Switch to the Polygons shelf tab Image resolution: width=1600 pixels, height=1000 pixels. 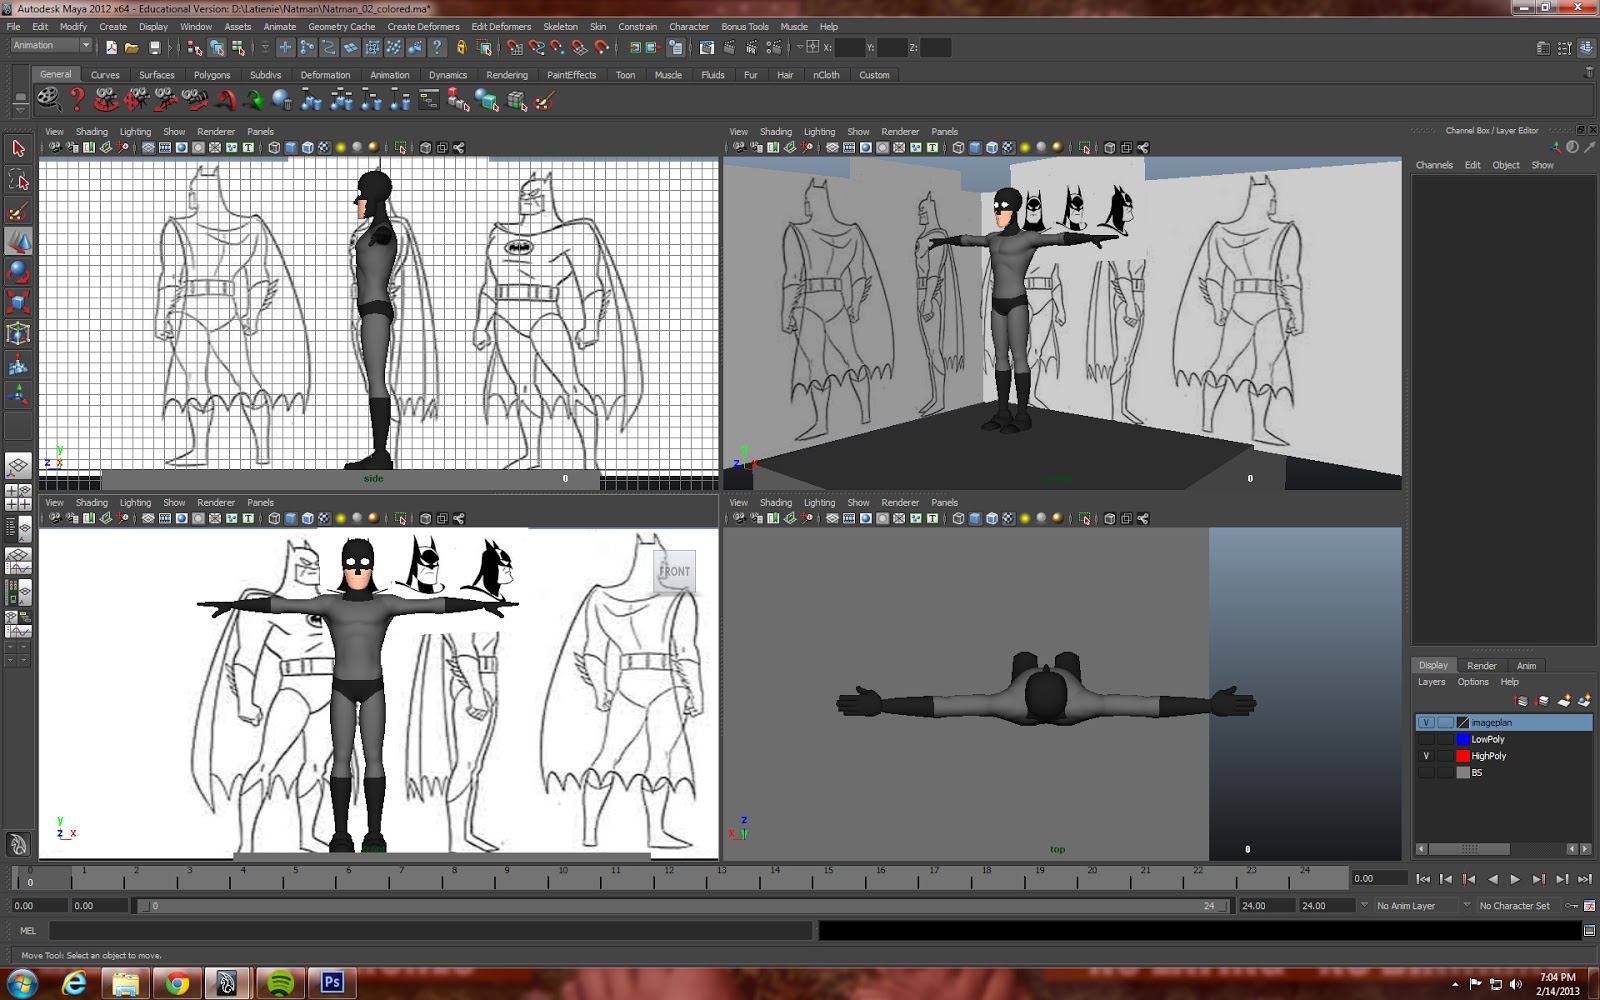point(212,74)
